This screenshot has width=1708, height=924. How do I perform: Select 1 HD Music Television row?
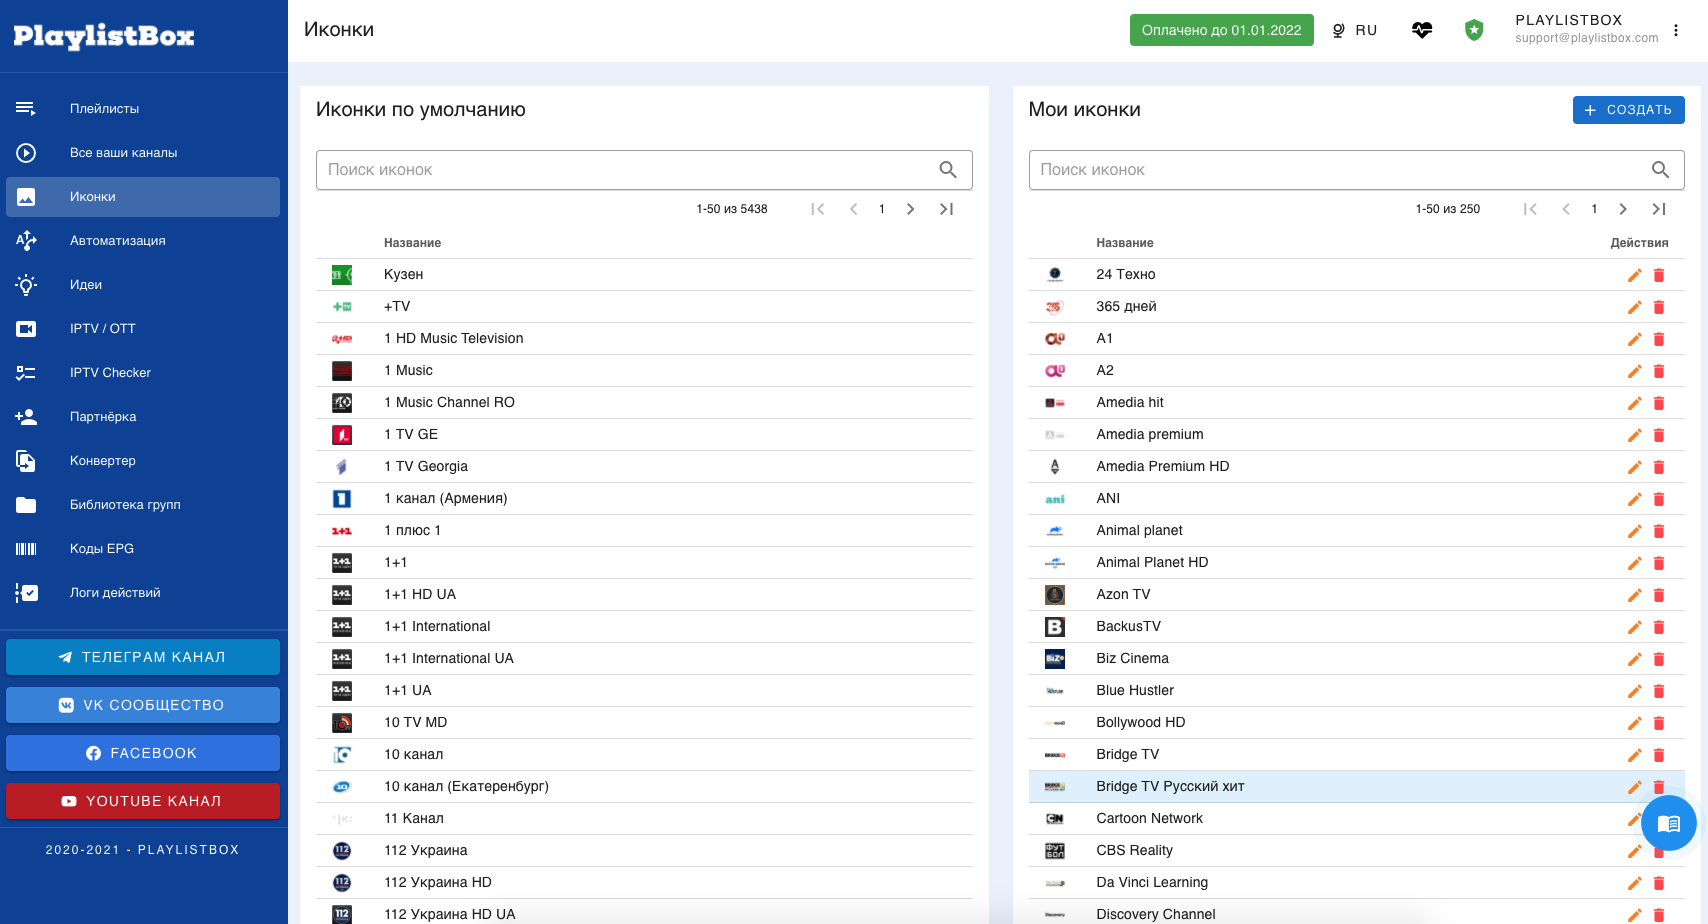pyautogui.click(x=644, y=339)
